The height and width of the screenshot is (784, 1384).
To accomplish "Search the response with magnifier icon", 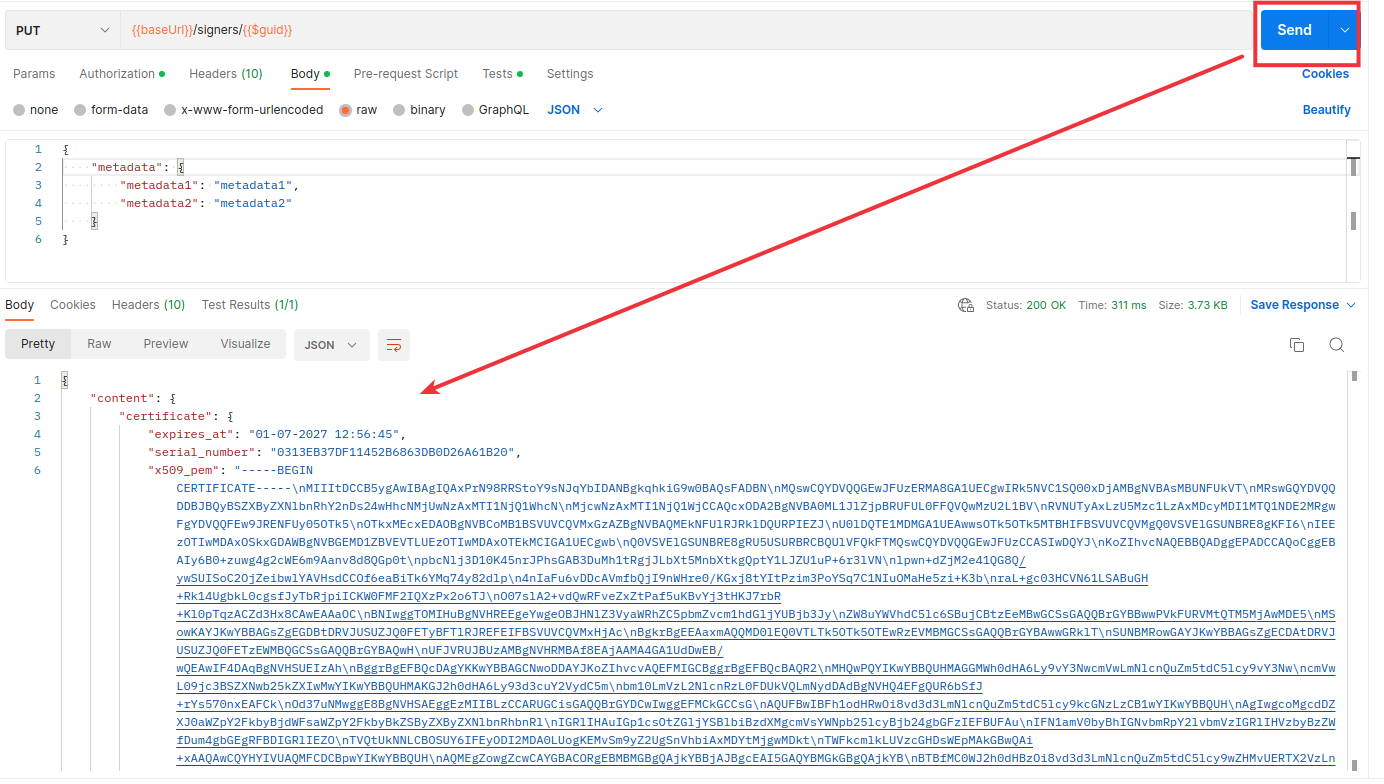I will [x=1336, y=345].
